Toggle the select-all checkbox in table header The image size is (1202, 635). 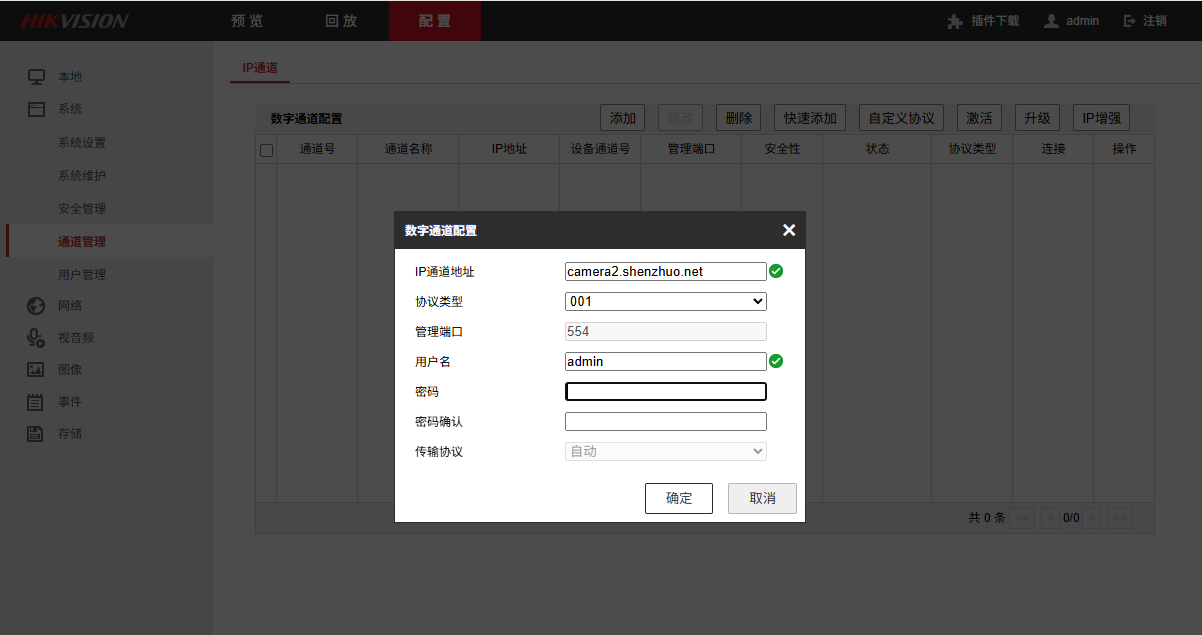tap(266, 150)
